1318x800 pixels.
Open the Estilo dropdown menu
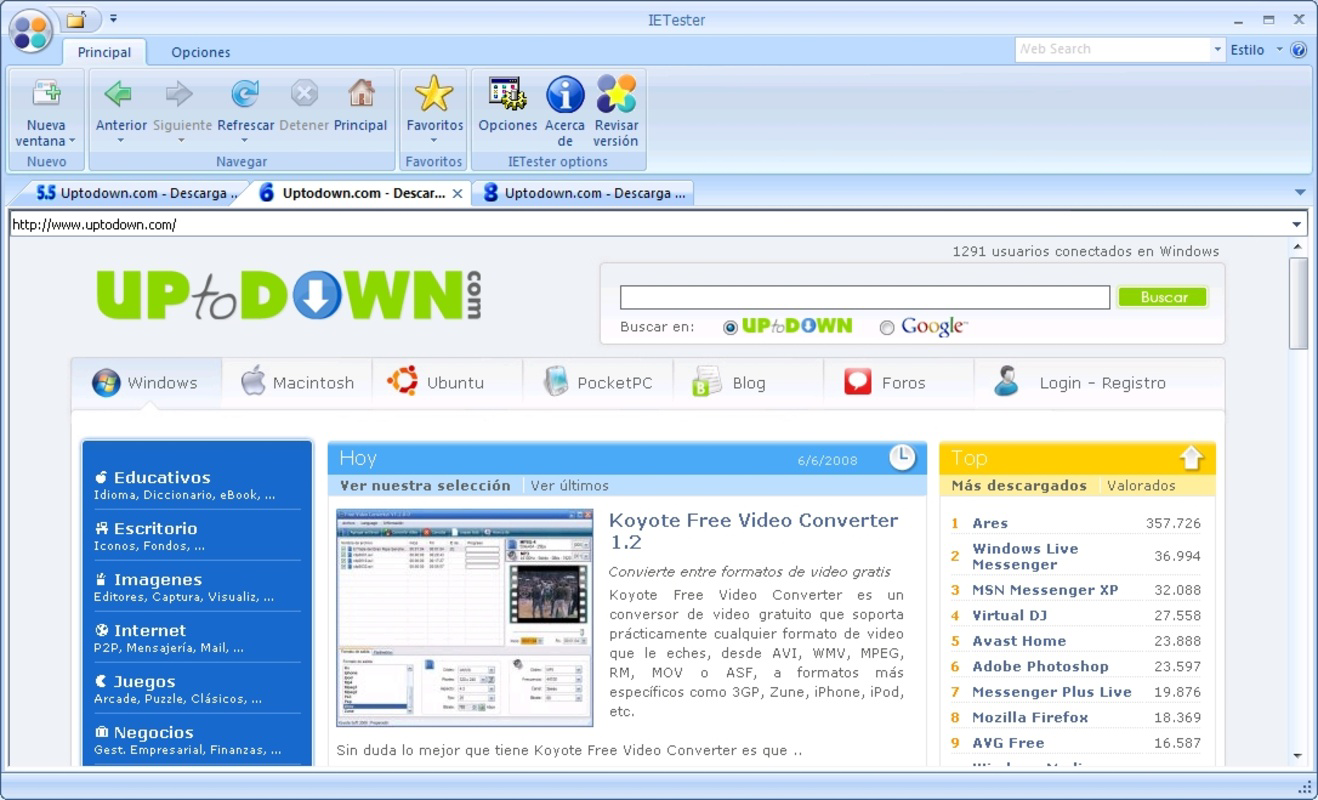pos(1256,49)
